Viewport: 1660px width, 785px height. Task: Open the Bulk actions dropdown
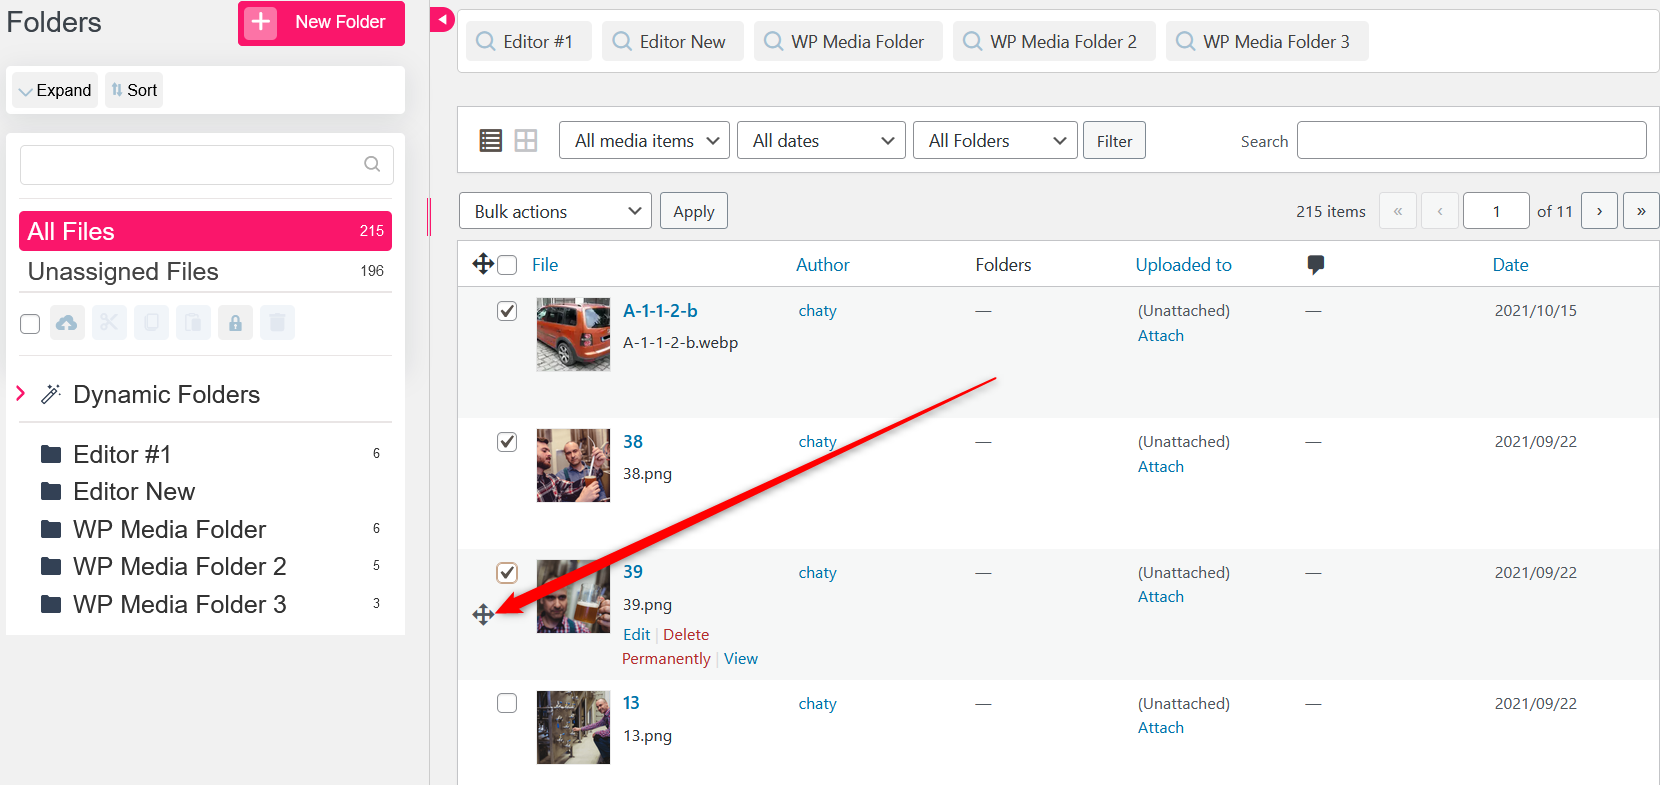pyautogui.click(x=555, y=211)
